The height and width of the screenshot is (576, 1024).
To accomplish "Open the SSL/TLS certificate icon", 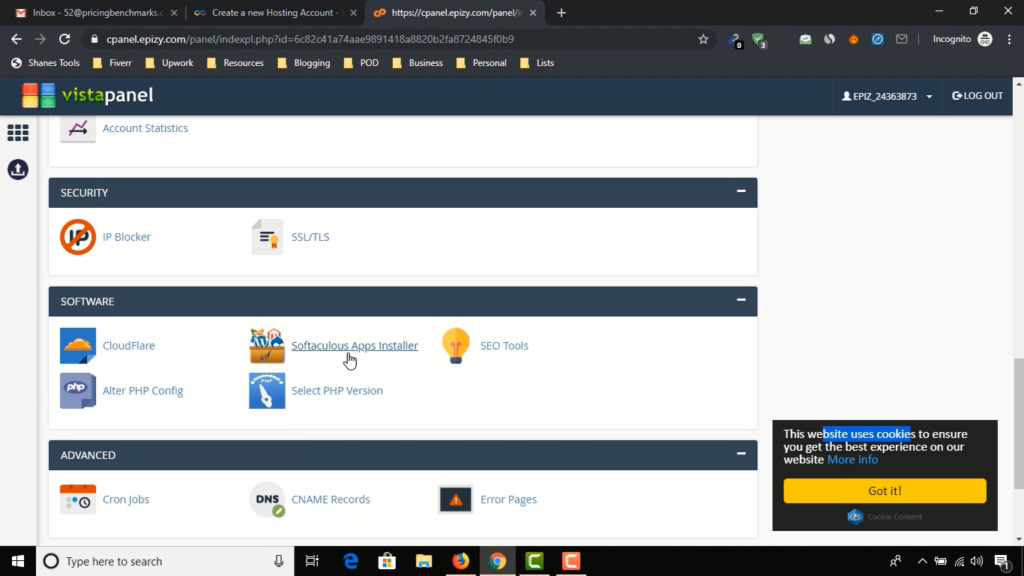I will pyautogui.click(x=266, y=236).
